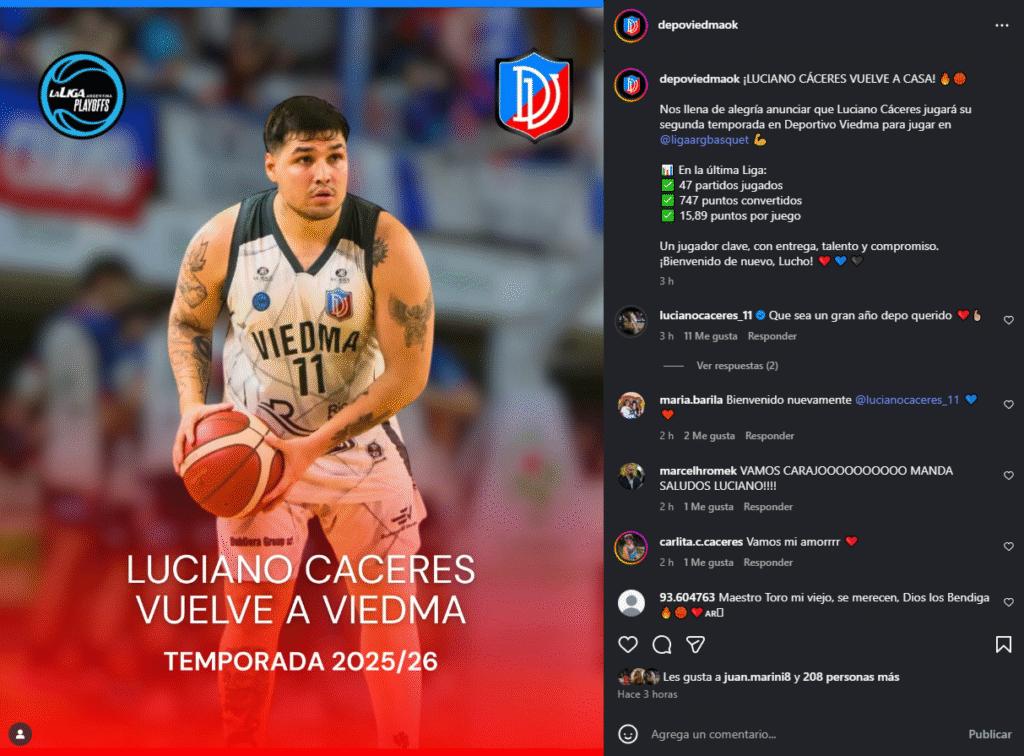1024x756 pixels.
Task: Like the post with the heart icon
Action: tap(628, 644)
